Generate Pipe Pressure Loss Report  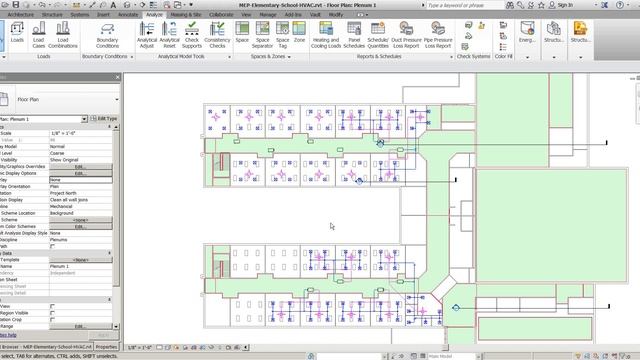pos(438,35)
